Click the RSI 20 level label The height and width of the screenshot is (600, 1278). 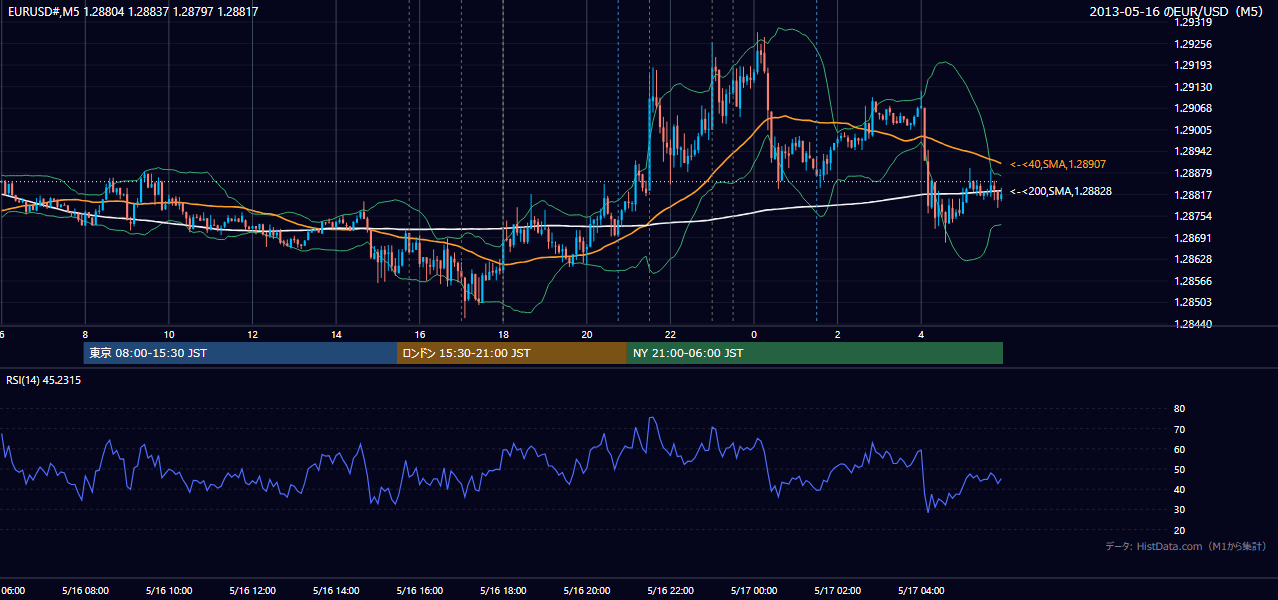[x=1179, y=530]
